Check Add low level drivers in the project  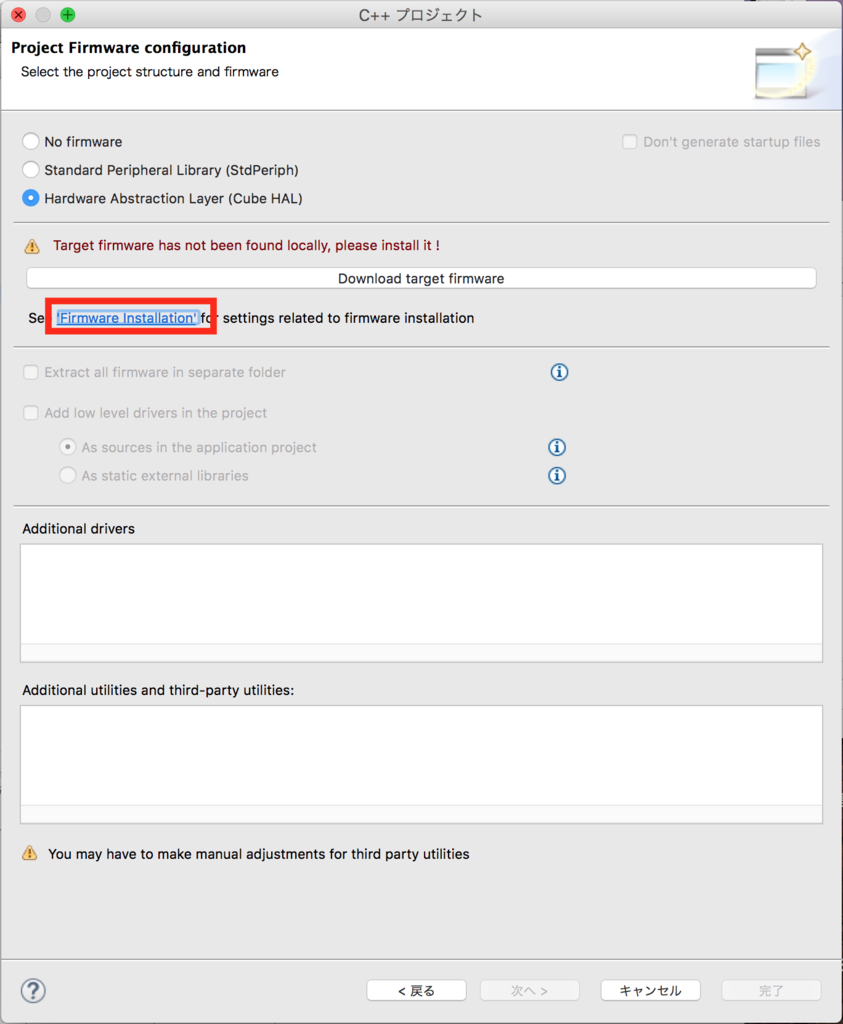[x=31, y=413]
